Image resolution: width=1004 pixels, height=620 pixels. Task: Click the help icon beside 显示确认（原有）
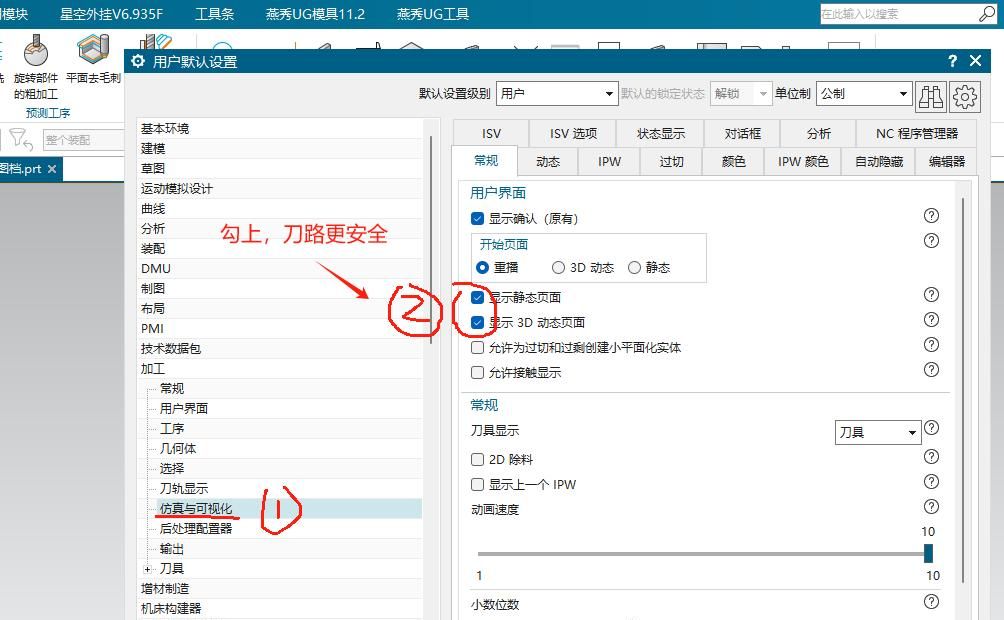931,215
